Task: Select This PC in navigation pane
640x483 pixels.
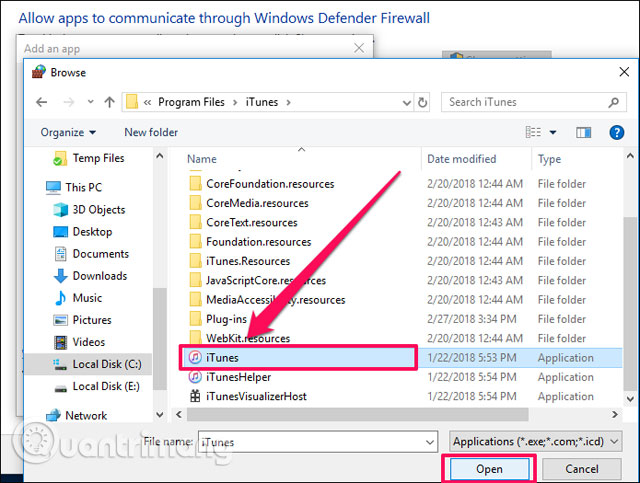Action: click(74, 187)
